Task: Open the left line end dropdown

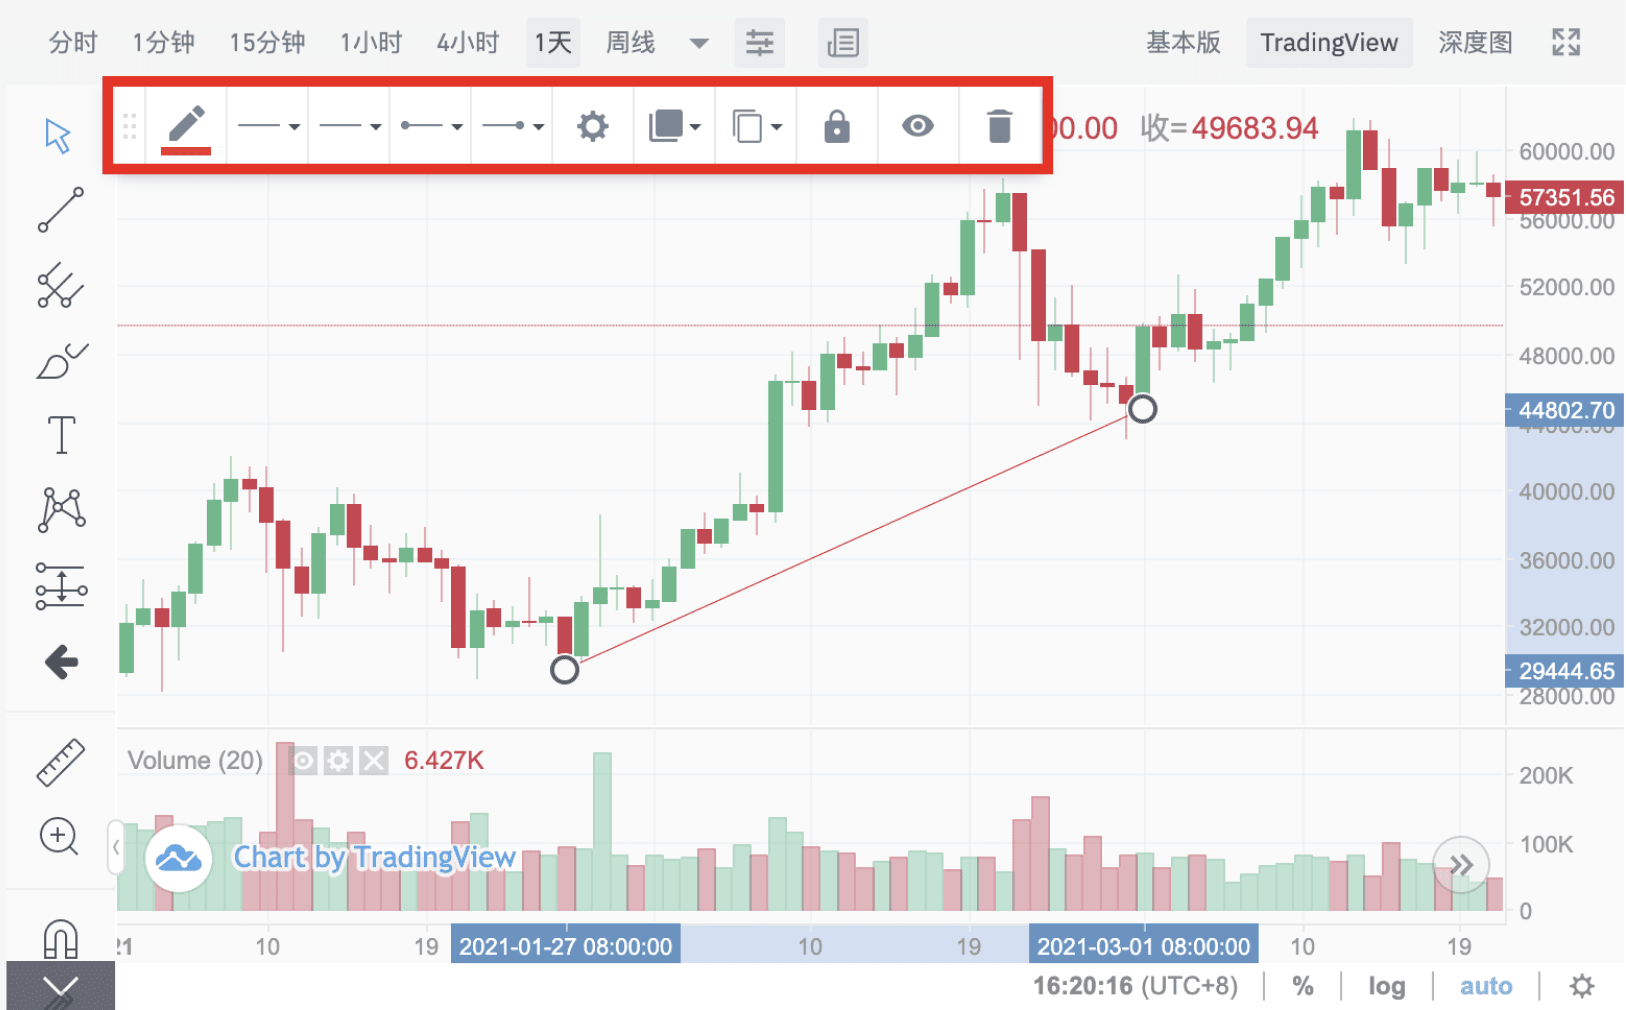Action: [x=430, y=127]
